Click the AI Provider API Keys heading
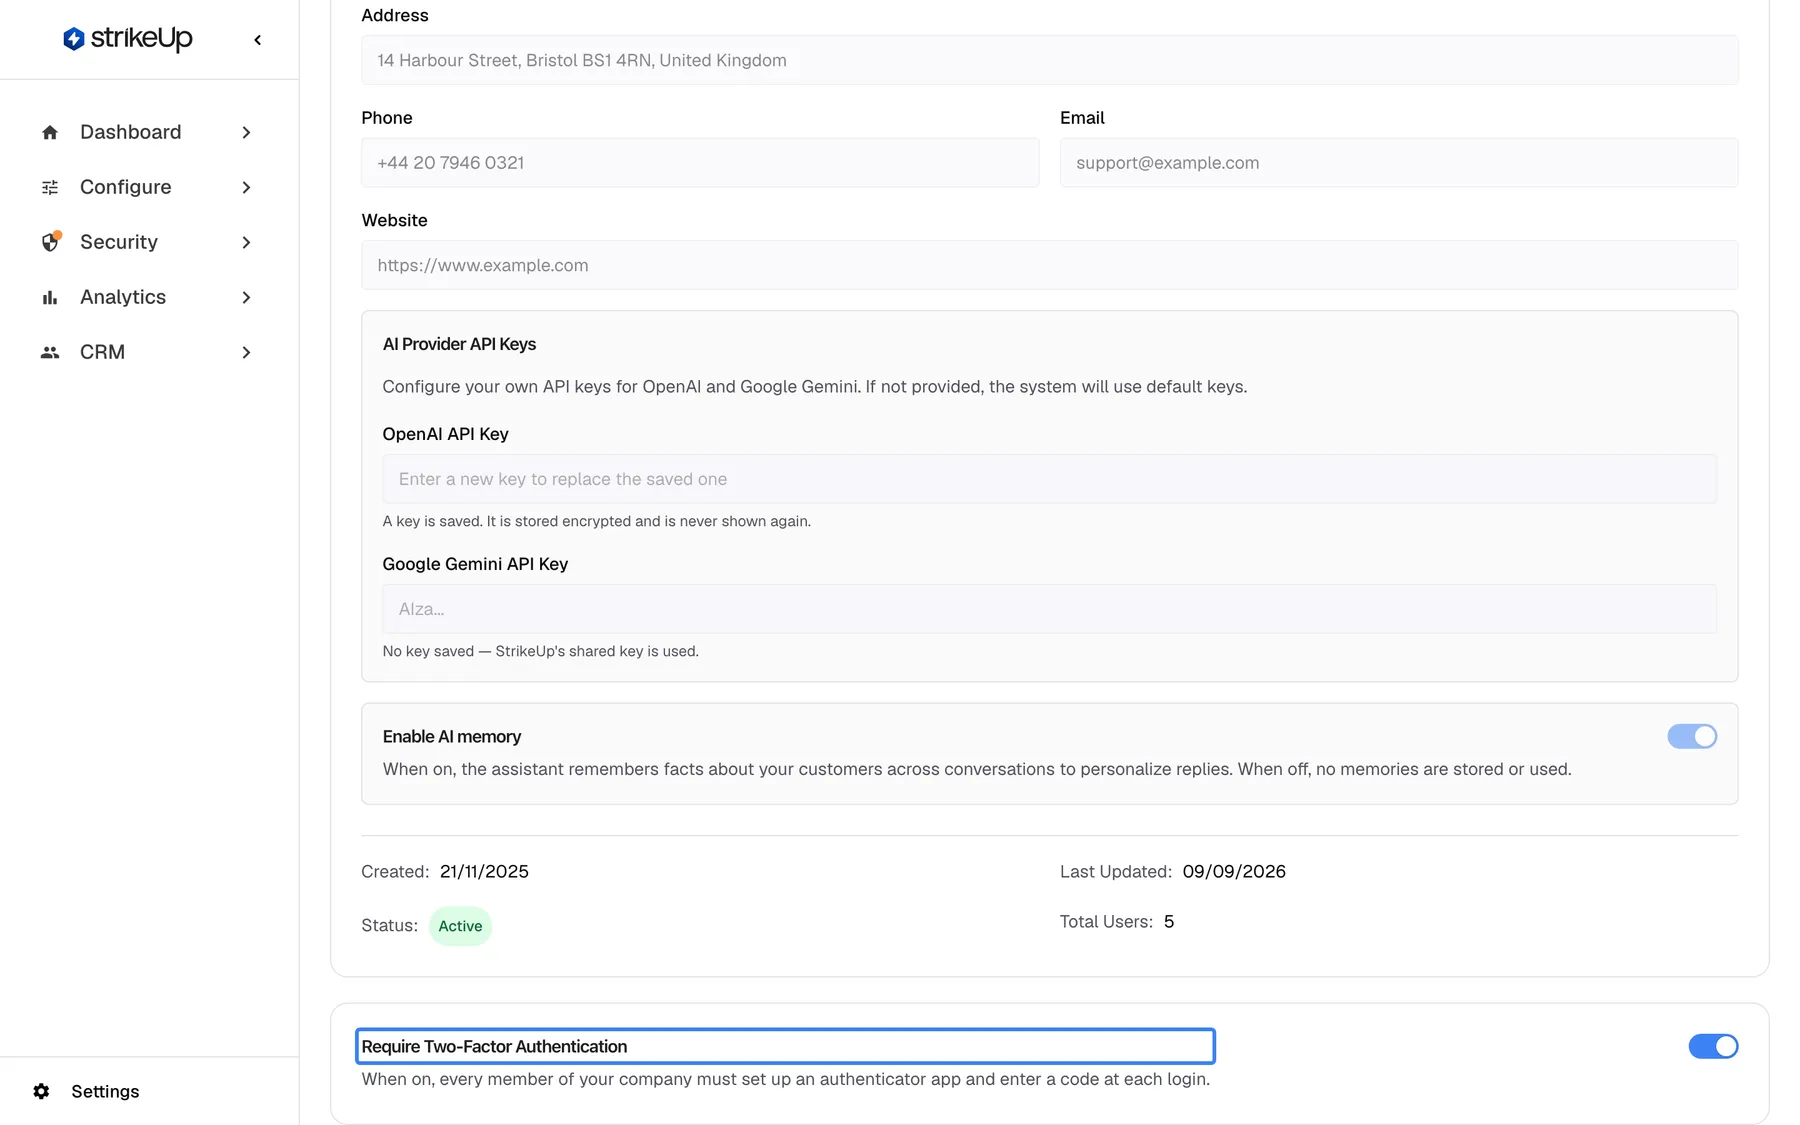This screenshot has height=1125, width=1800. click(x=459, y=344)
